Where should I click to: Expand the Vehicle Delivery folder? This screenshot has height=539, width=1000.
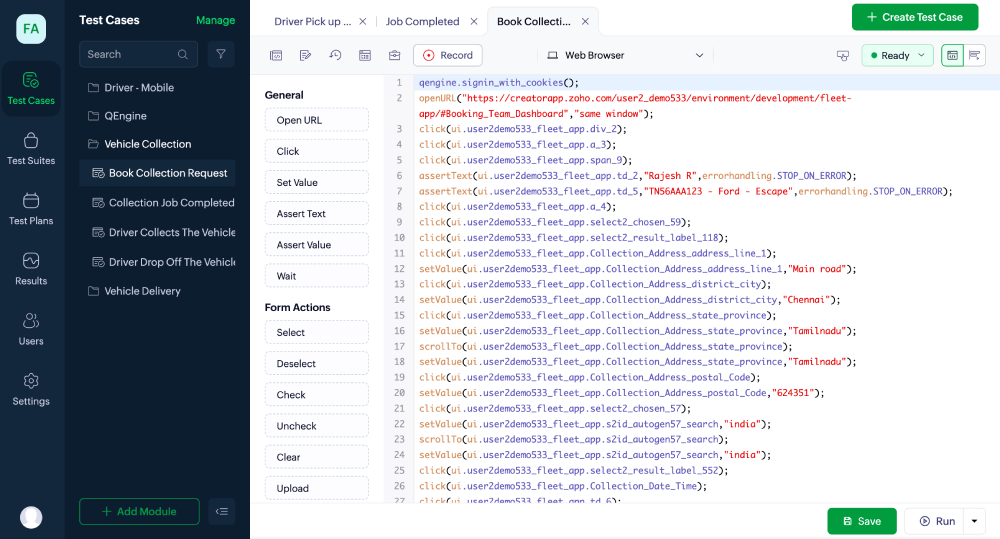tap(142, 291)
